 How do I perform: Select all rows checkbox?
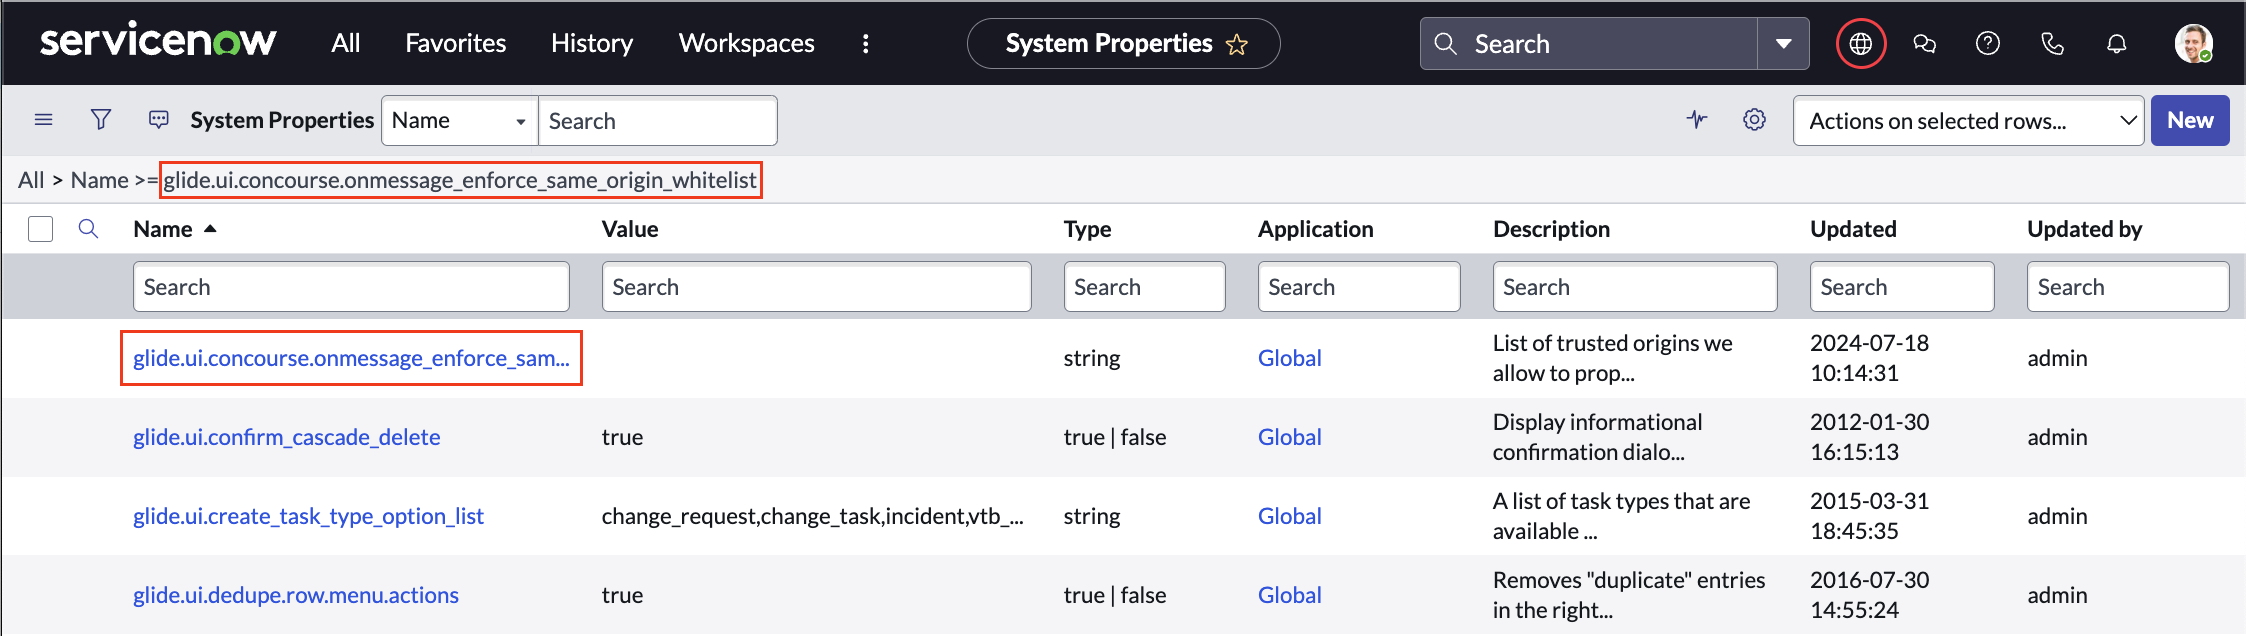pos(41,229)
